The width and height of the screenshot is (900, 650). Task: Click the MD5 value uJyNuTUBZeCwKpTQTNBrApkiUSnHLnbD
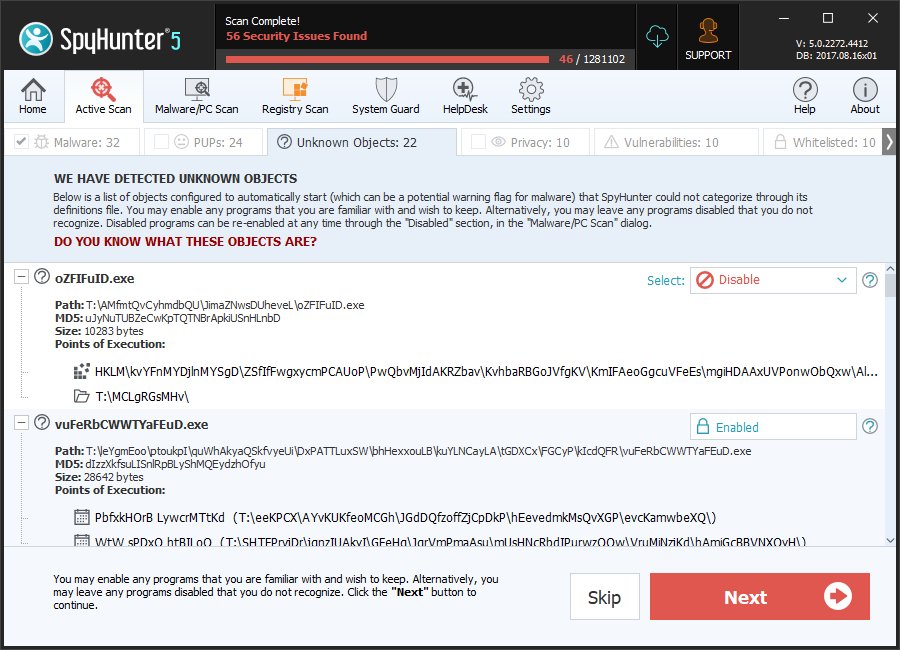click(x=183, y=318)
